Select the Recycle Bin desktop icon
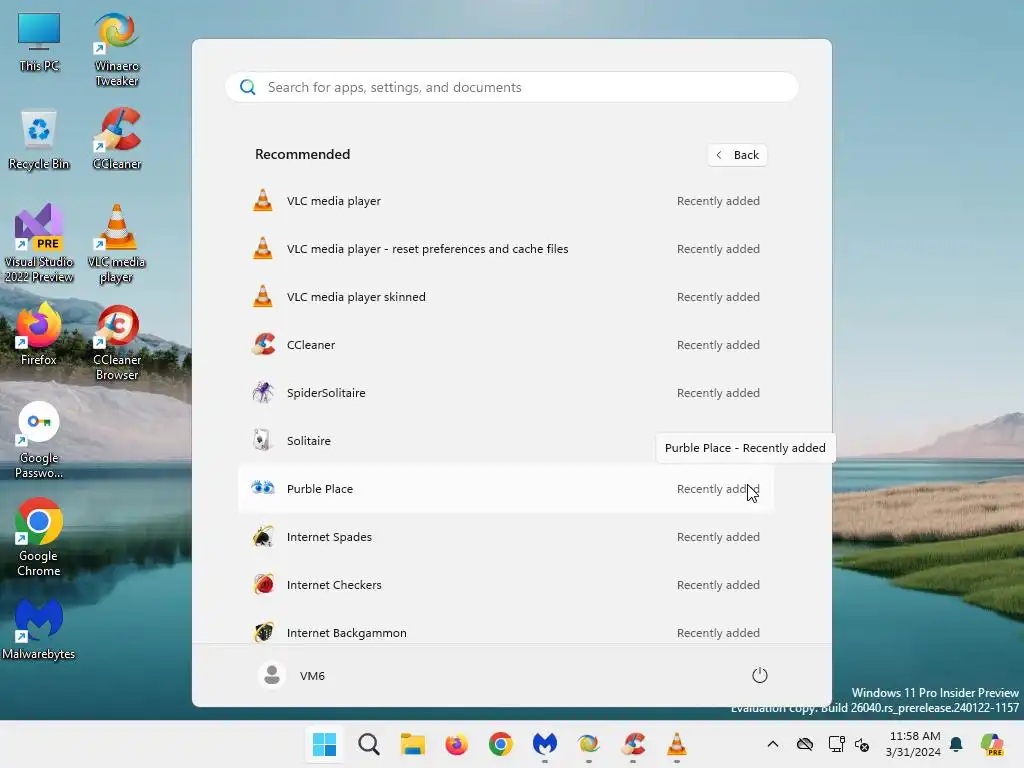Screen dimensions: 1024x768 tap(39, 140)
